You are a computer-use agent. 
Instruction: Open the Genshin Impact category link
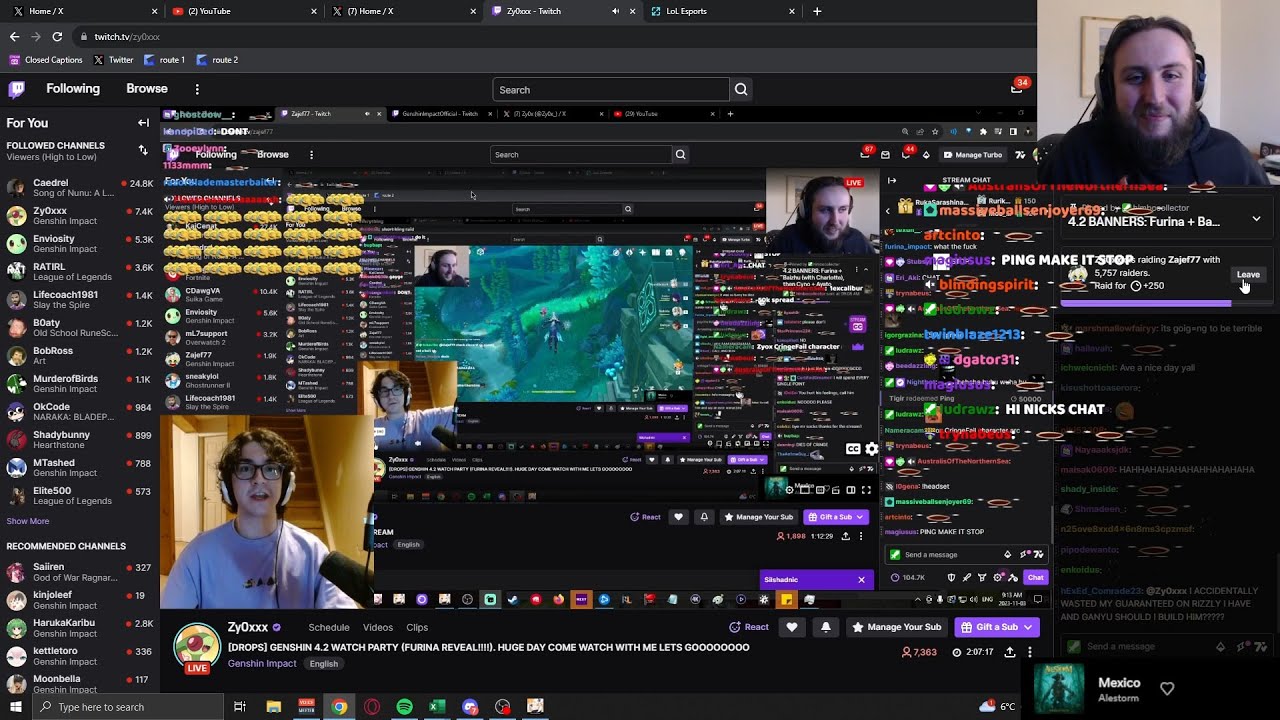point(262,663)
